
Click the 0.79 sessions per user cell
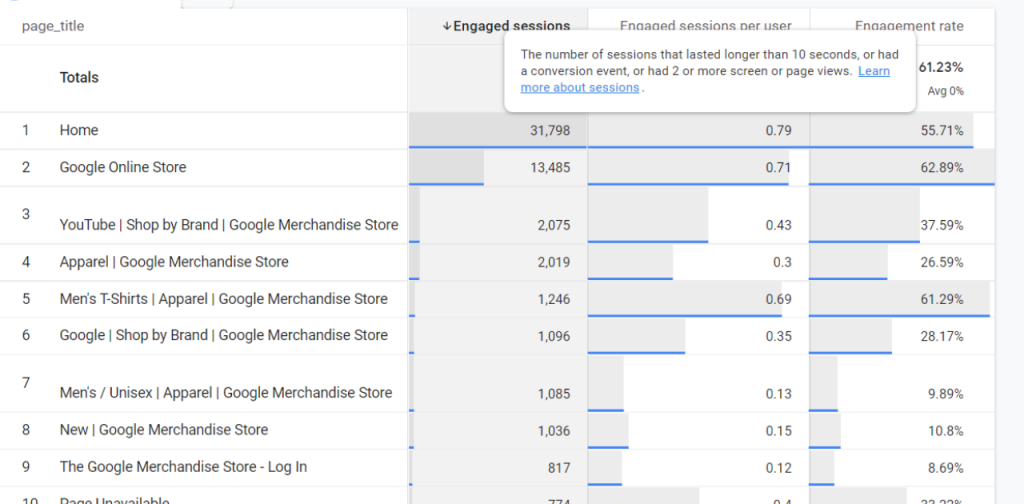pyautogui.click(x=778, y=130)
